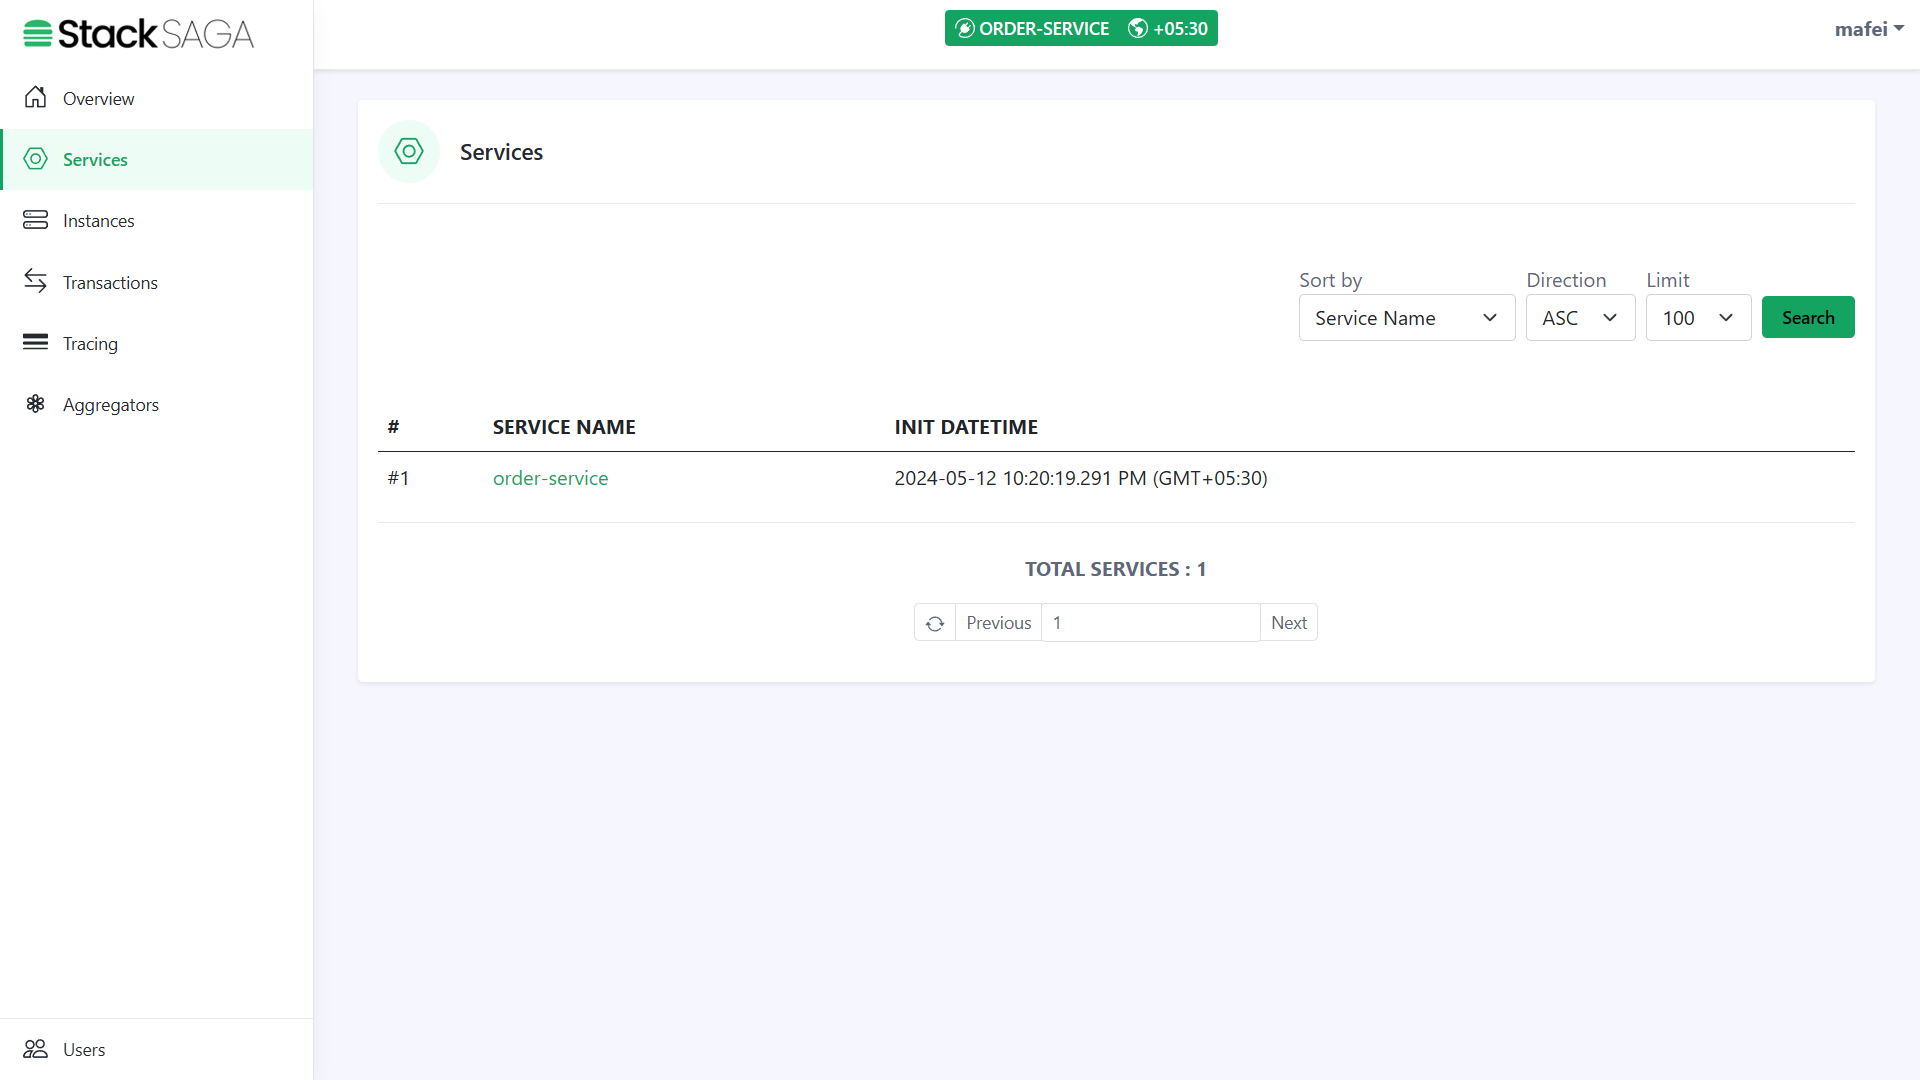This screenshot has height=1080, width=1920.
Task: Click the 2024-05-12 10:20:19.291 PM datetime cell
Action: coord(1081,478)
